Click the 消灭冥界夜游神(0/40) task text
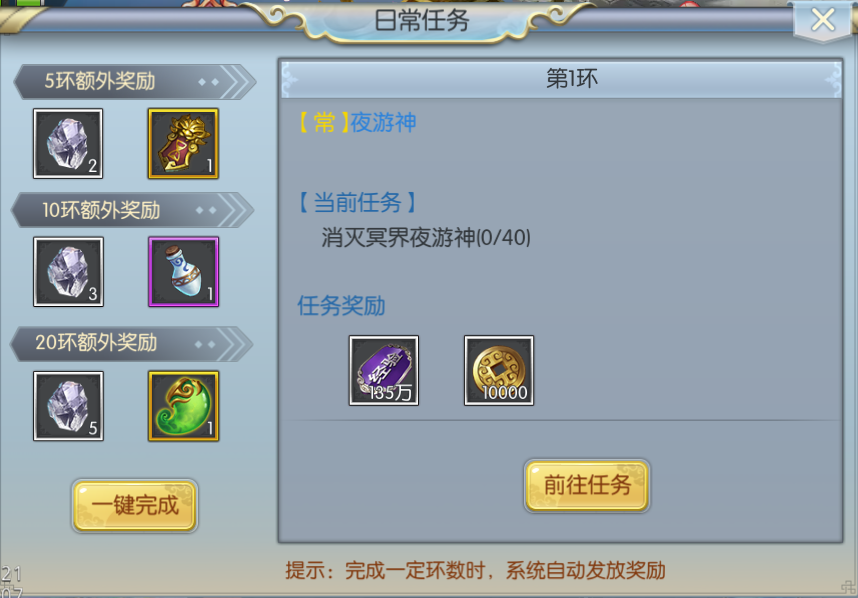 [x=426, y=237]
